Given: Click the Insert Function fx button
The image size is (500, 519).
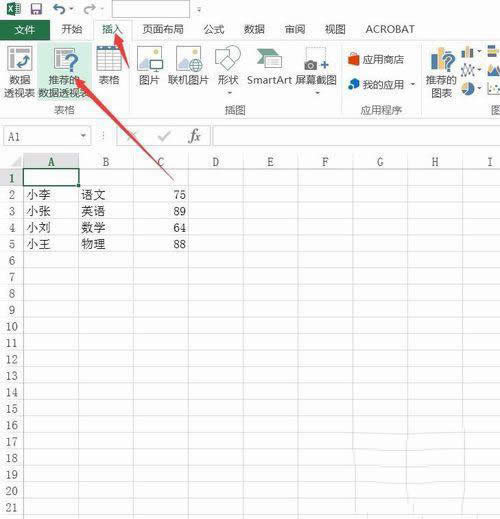Looking at the screenshot, I should point(194,136).
